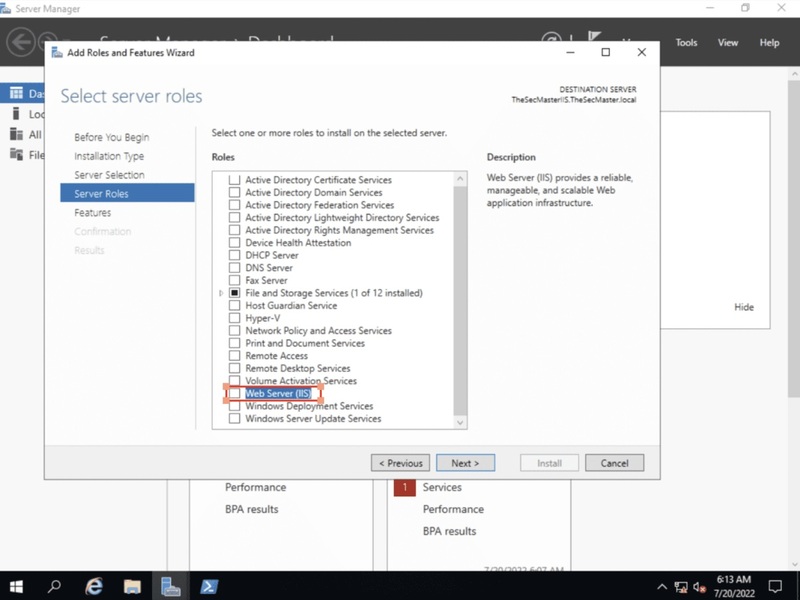800x600 pixels.
Task: Open Help menu in Server Manager
Action: pos(769,43)
